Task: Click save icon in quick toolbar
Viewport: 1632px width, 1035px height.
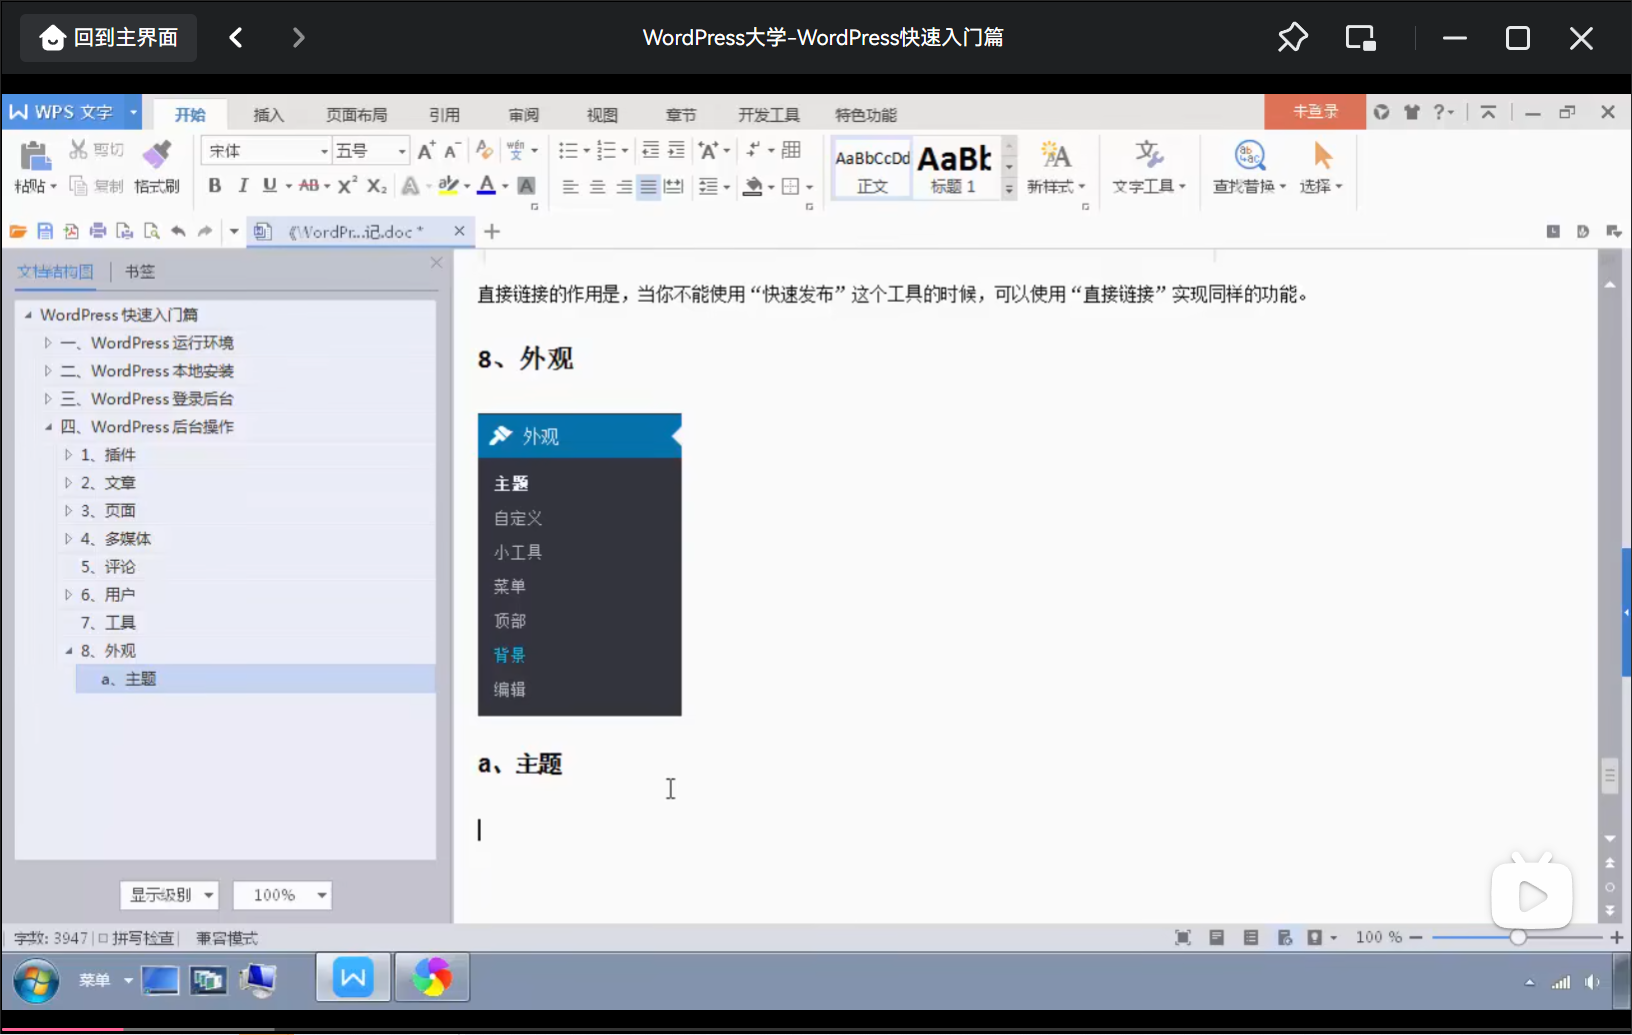Action: (x=44, y=231)
